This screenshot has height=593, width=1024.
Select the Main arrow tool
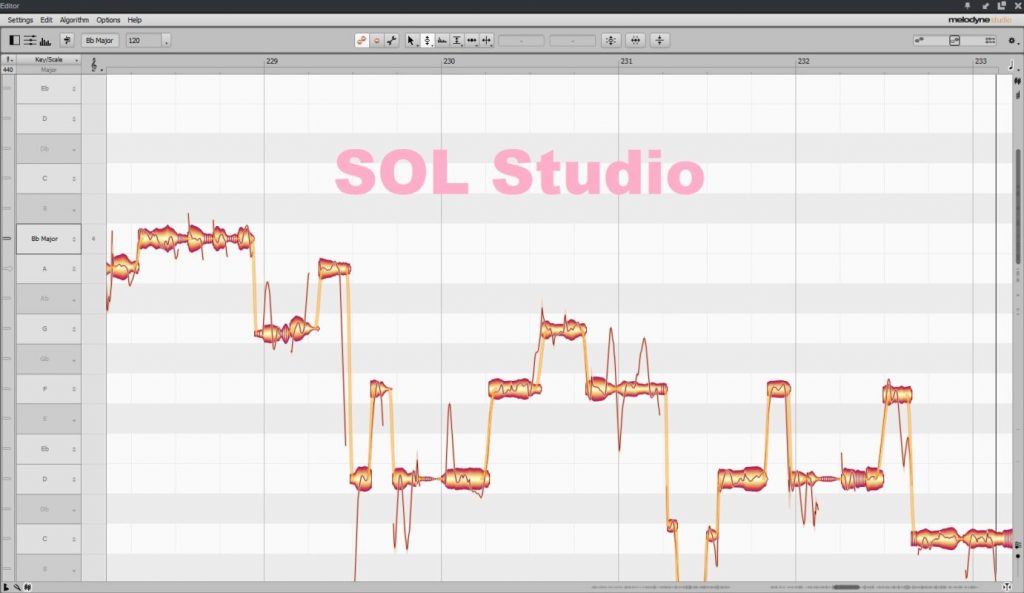coord(410,40)
